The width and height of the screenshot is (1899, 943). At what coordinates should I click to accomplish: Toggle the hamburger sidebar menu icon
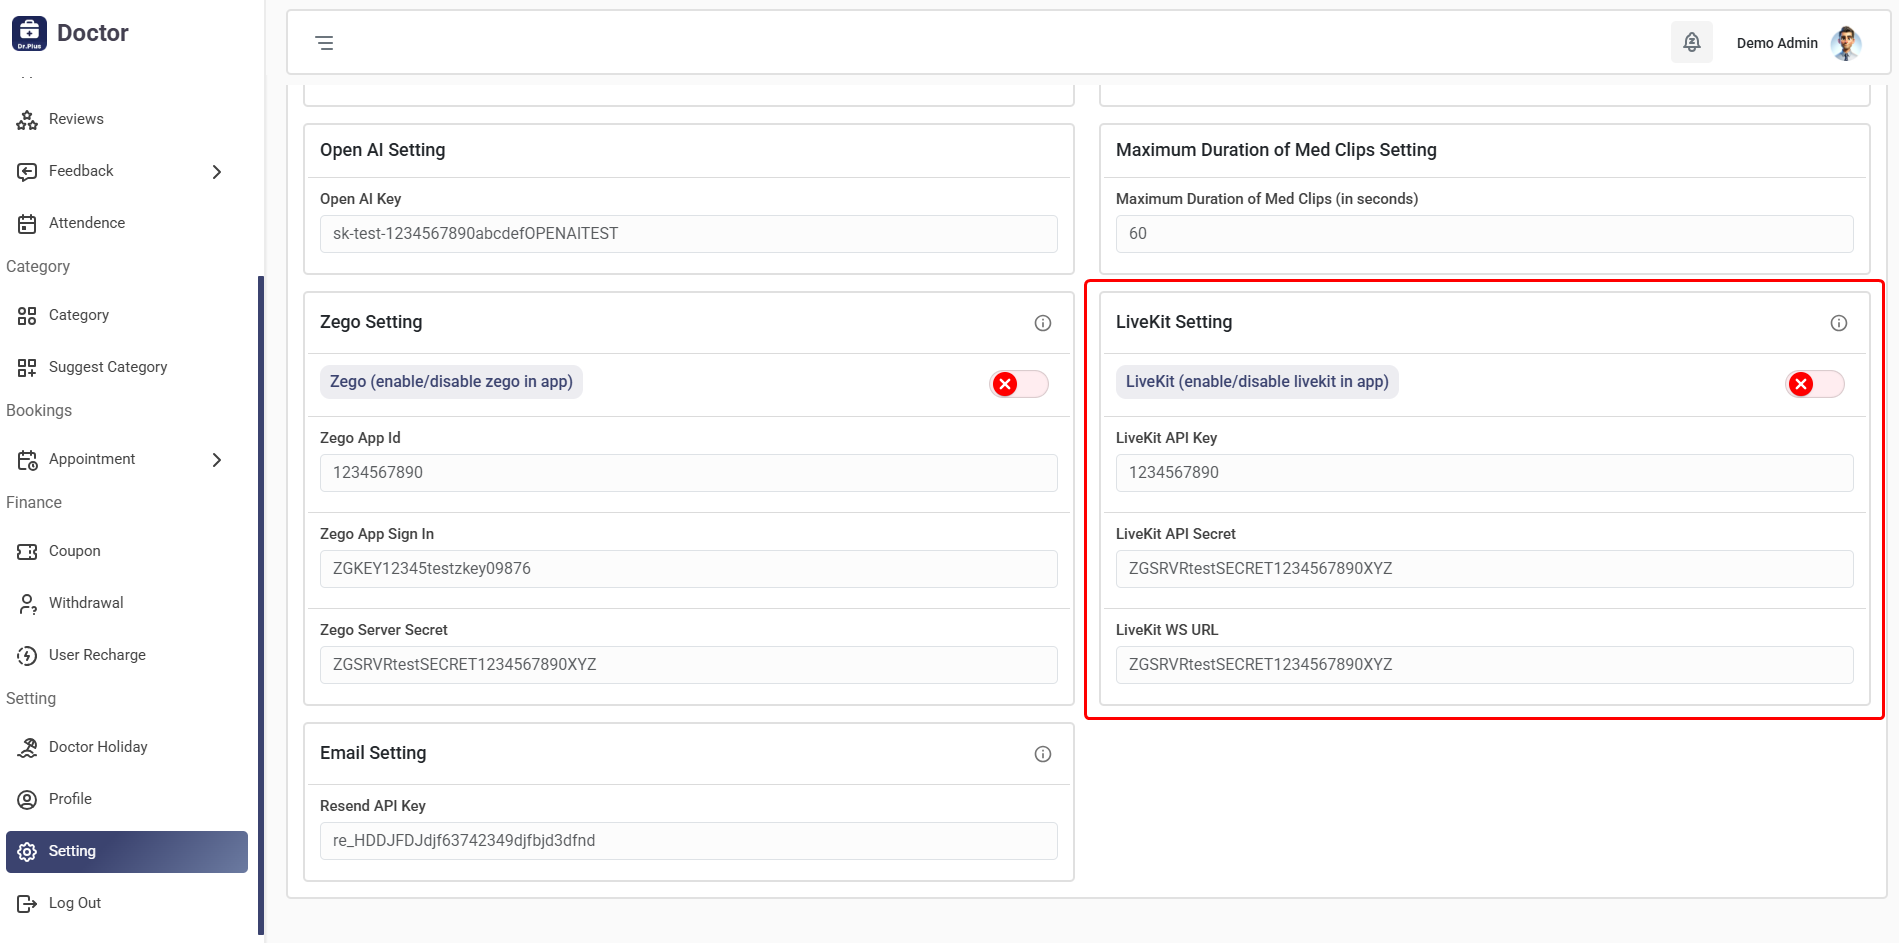pyautogui.click(x=324, y=43)
